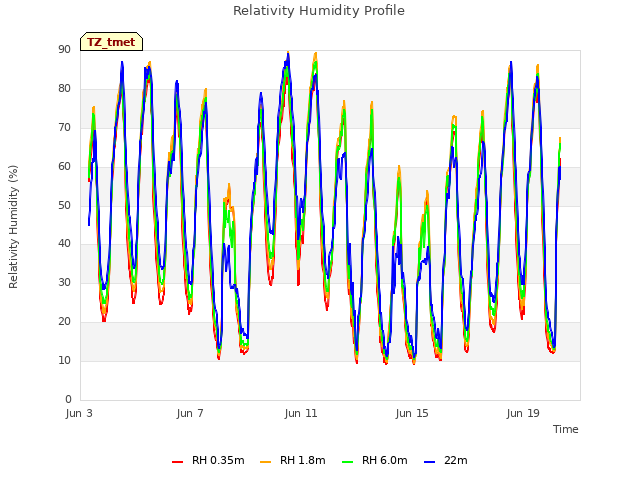Click the 20 y-axis tick label

tap(64, 322)
